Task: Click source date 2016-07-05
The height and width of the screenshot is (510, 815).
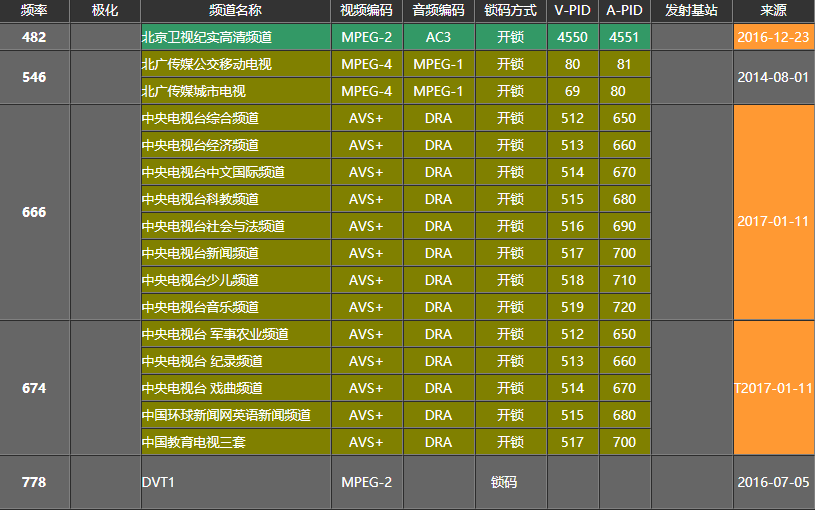Action: [x=773, y=482]
